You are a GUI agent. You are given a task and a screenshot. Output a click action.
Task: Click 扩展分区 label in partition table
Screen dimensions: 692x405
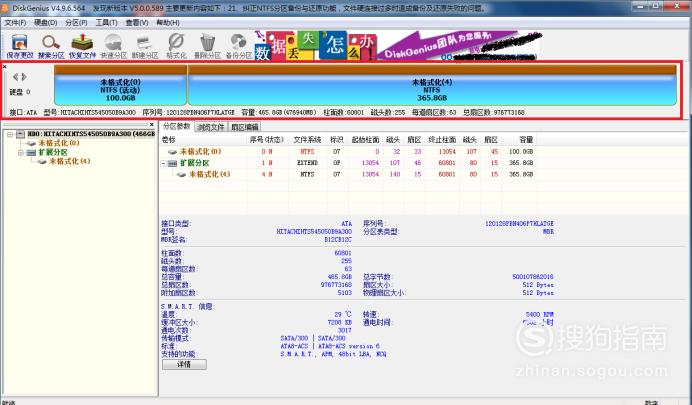click(194, 163)
